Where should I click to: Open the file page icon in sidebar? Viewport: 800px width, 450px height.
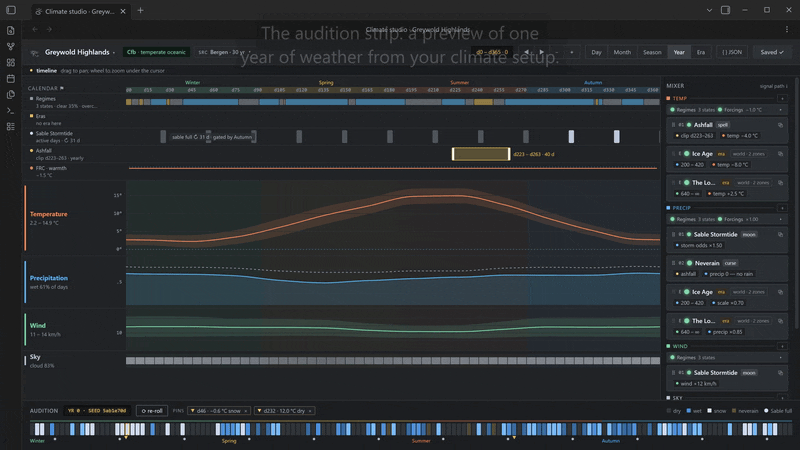pyautogui.click(x=11, y=31)
